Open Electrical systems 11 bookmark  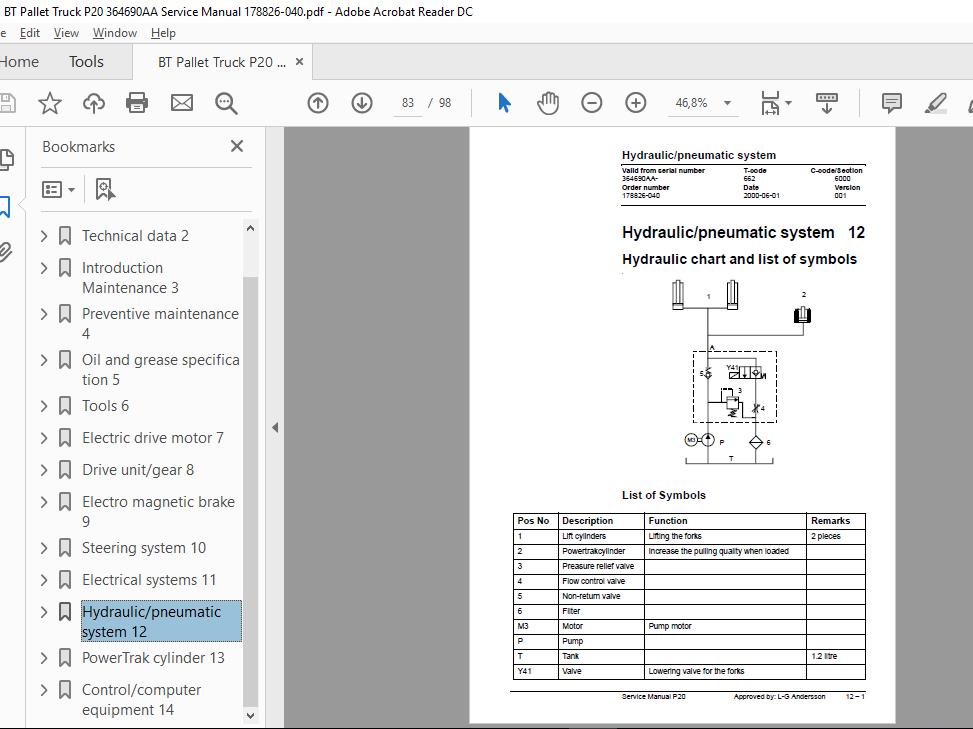tap(149, 580)
